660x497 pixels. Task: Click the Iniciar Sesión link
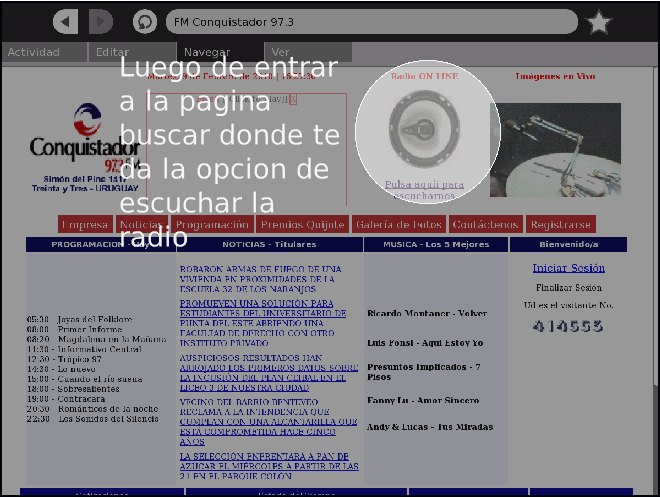tap(569, 268)
